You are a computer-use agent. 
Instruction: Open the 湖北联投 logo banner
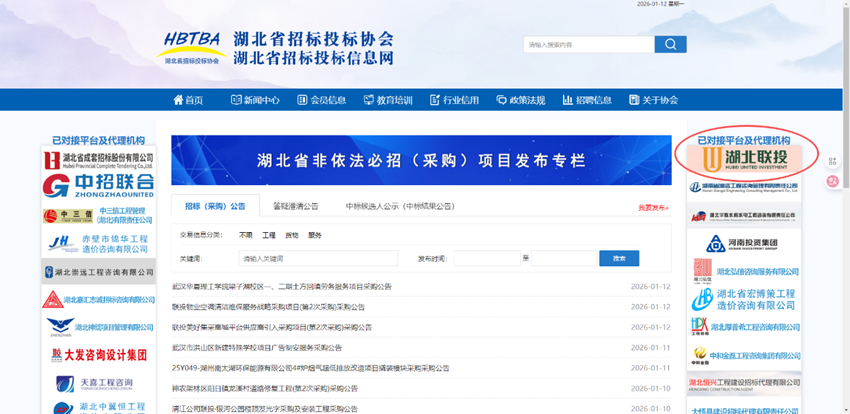tap(744, 158)
